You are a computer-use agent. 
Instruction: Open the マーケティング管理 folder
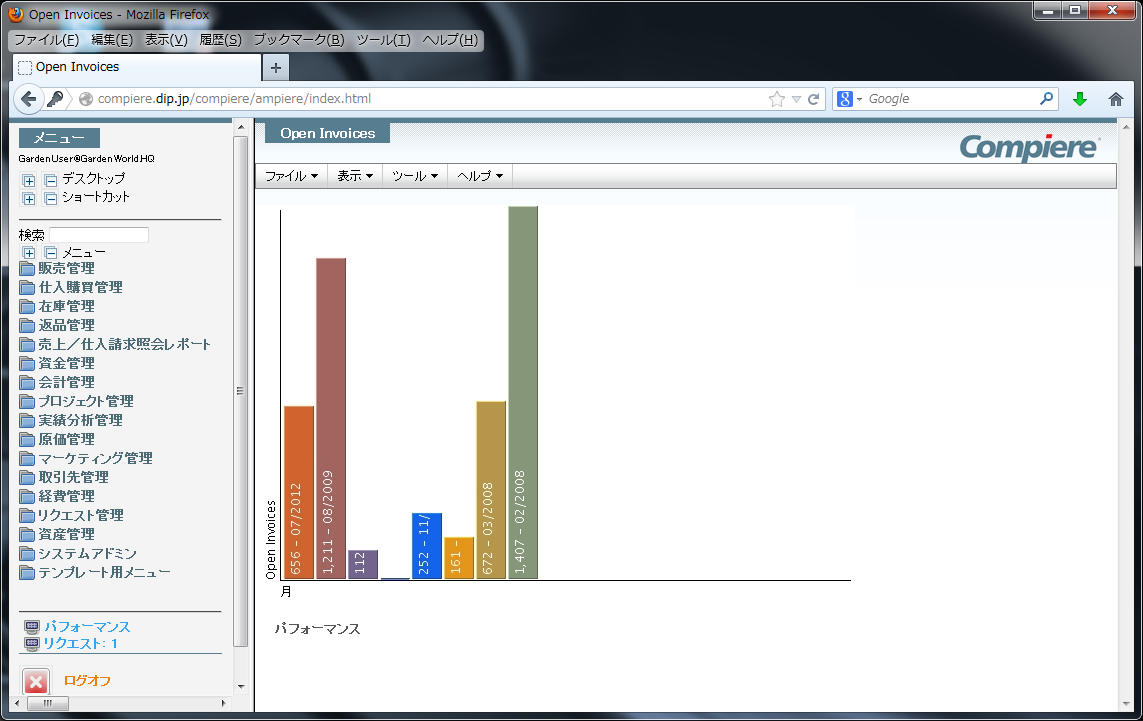[x=86, y=458]
